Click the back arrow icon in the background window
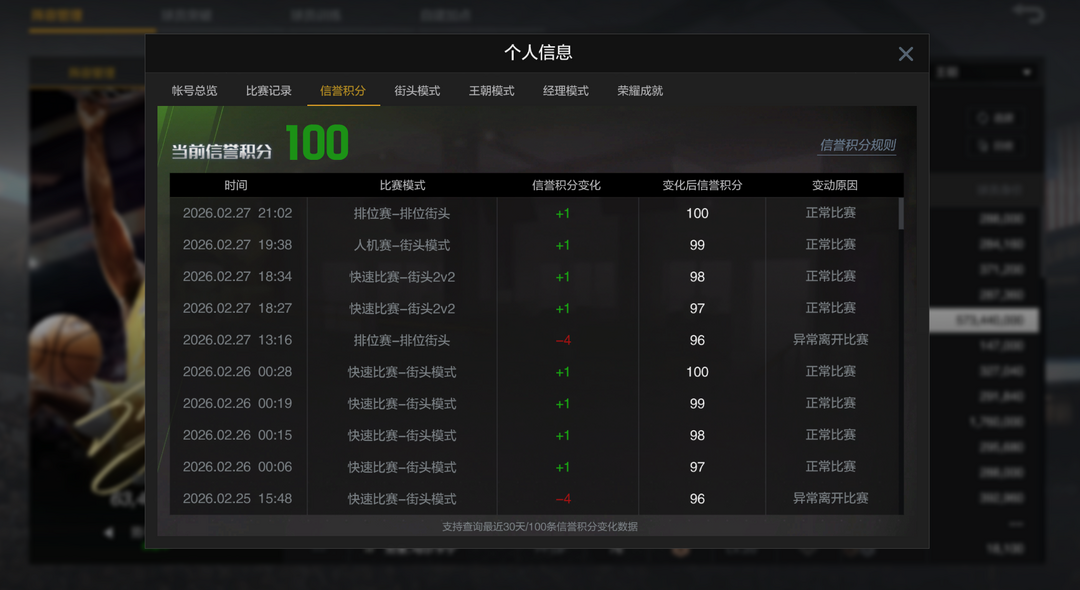 (x=1028, y=14)
